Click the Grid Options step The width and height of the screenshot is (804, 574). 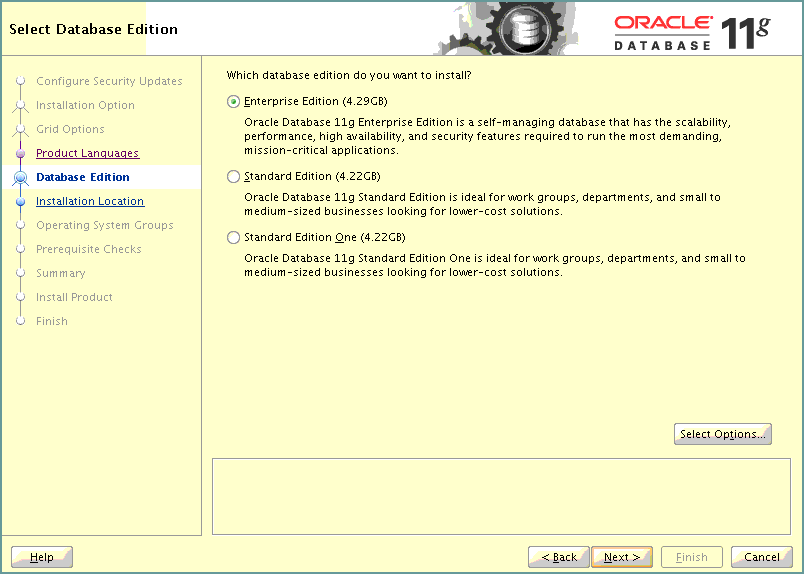tap(70, 129)
